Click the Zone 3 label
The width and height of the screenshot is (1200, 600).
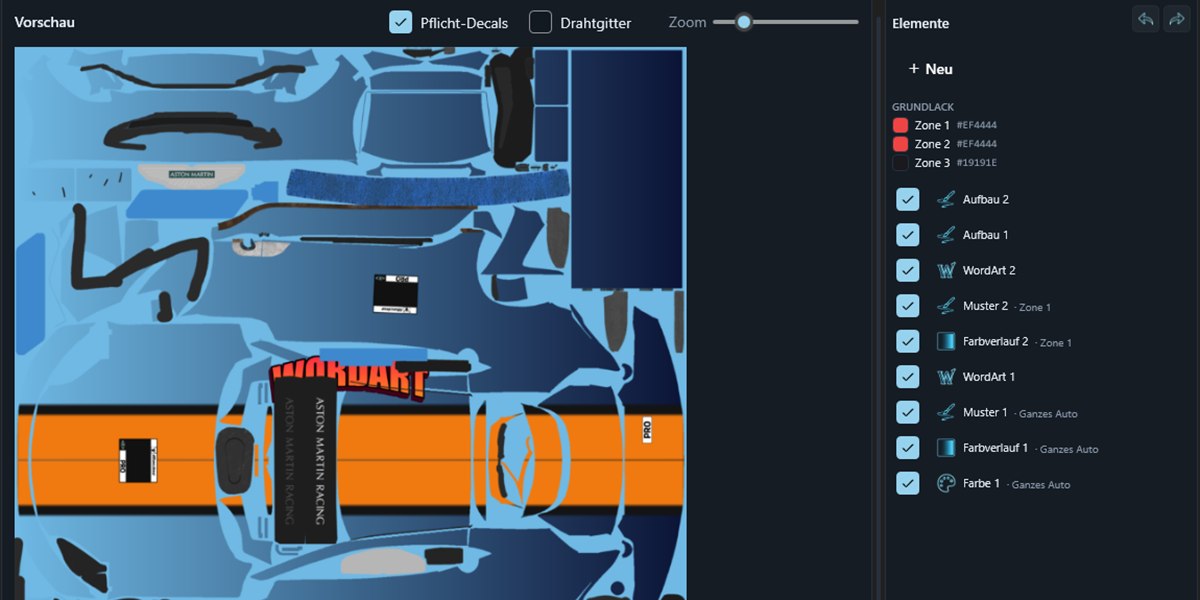(932, 162)
